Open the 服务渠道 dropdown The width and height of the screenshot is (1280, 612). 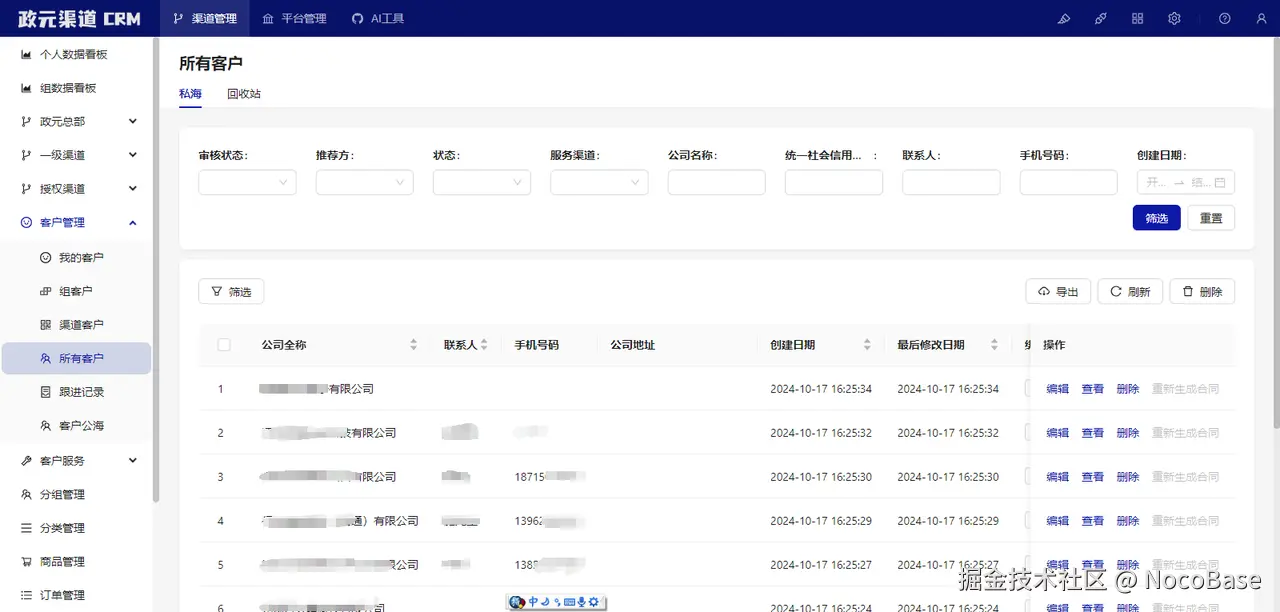[x=599, y=182]
